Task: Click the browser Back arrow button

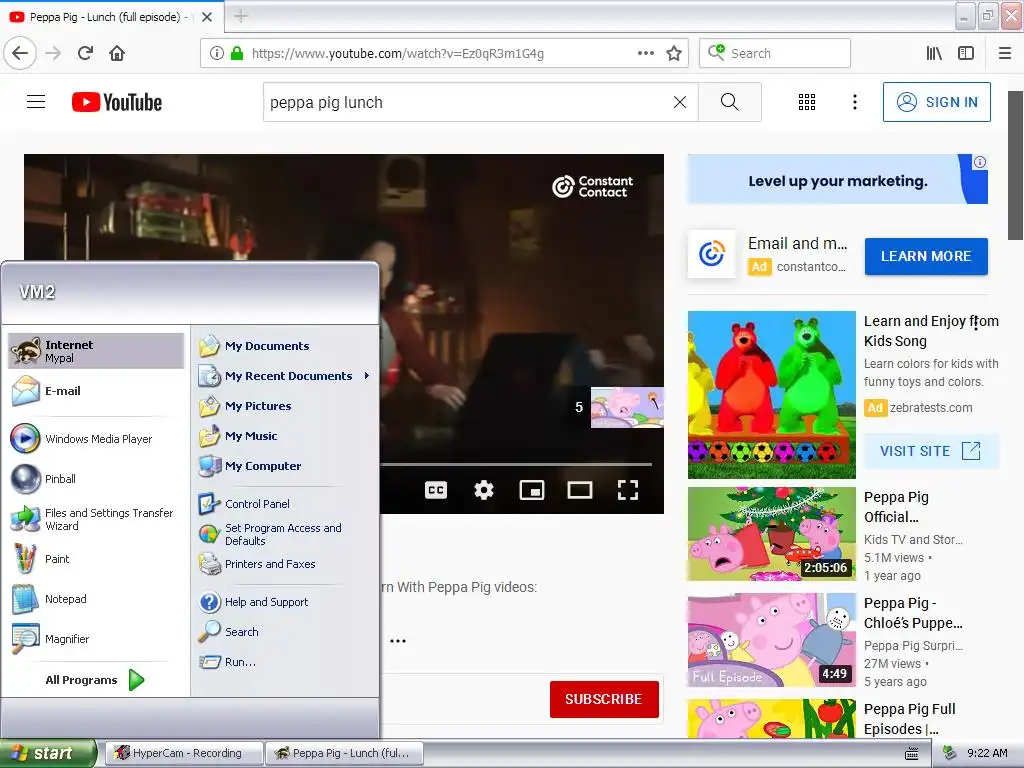Action: point(20,53)
